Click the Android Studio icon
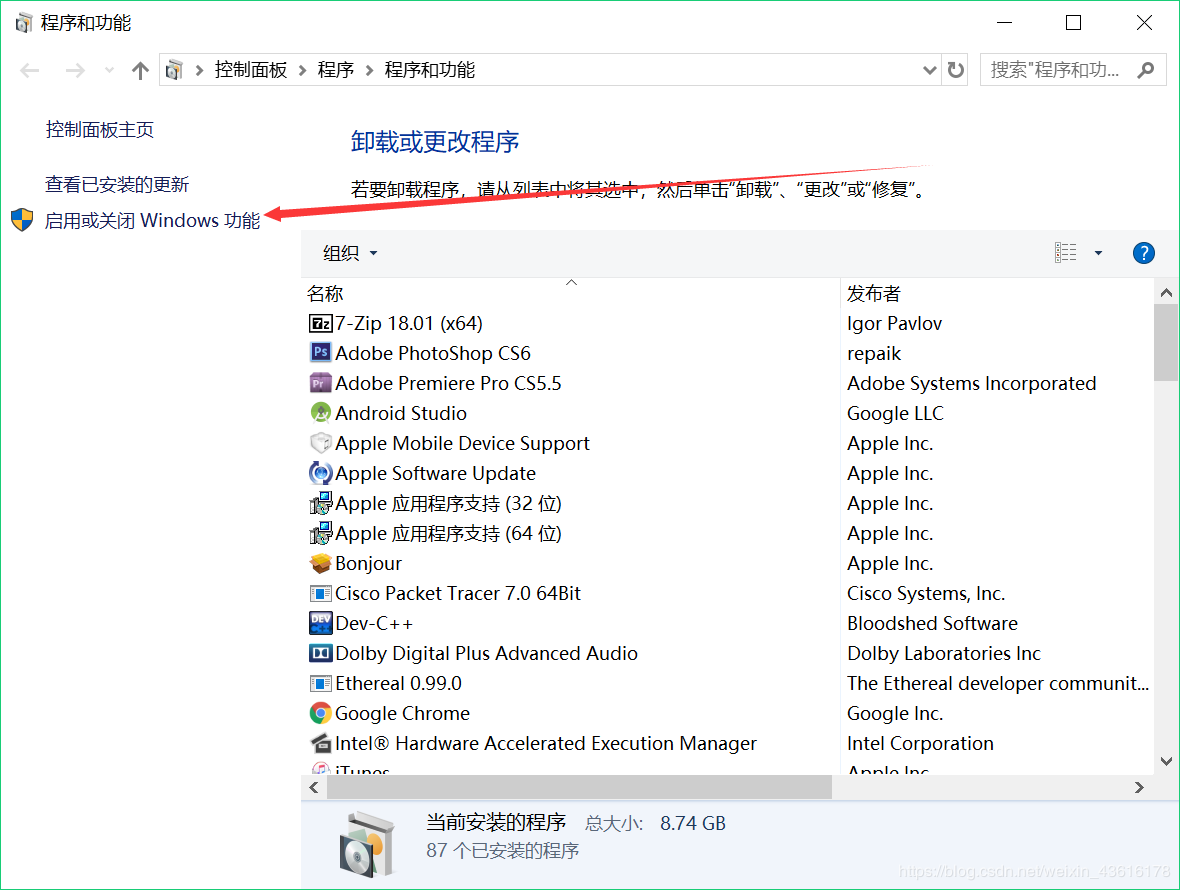Viewport: 1180px width, 890px height. pos(321,412)
